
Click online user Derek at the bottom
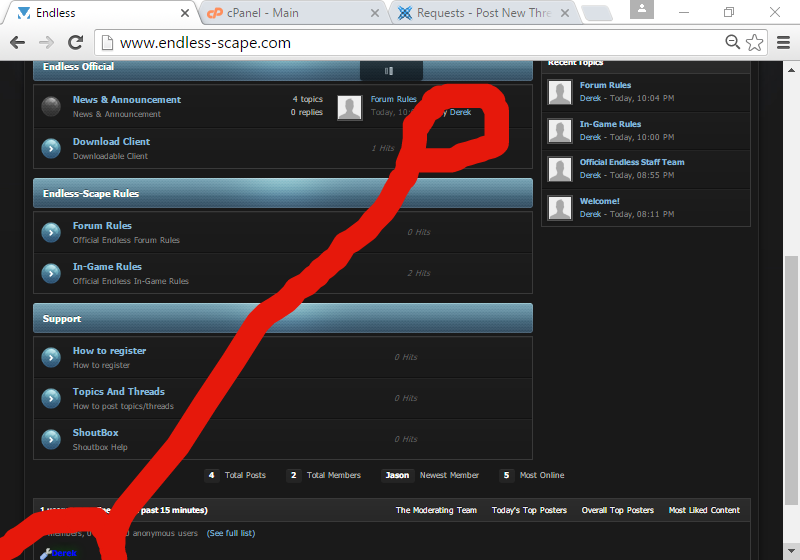click(64, 553)
